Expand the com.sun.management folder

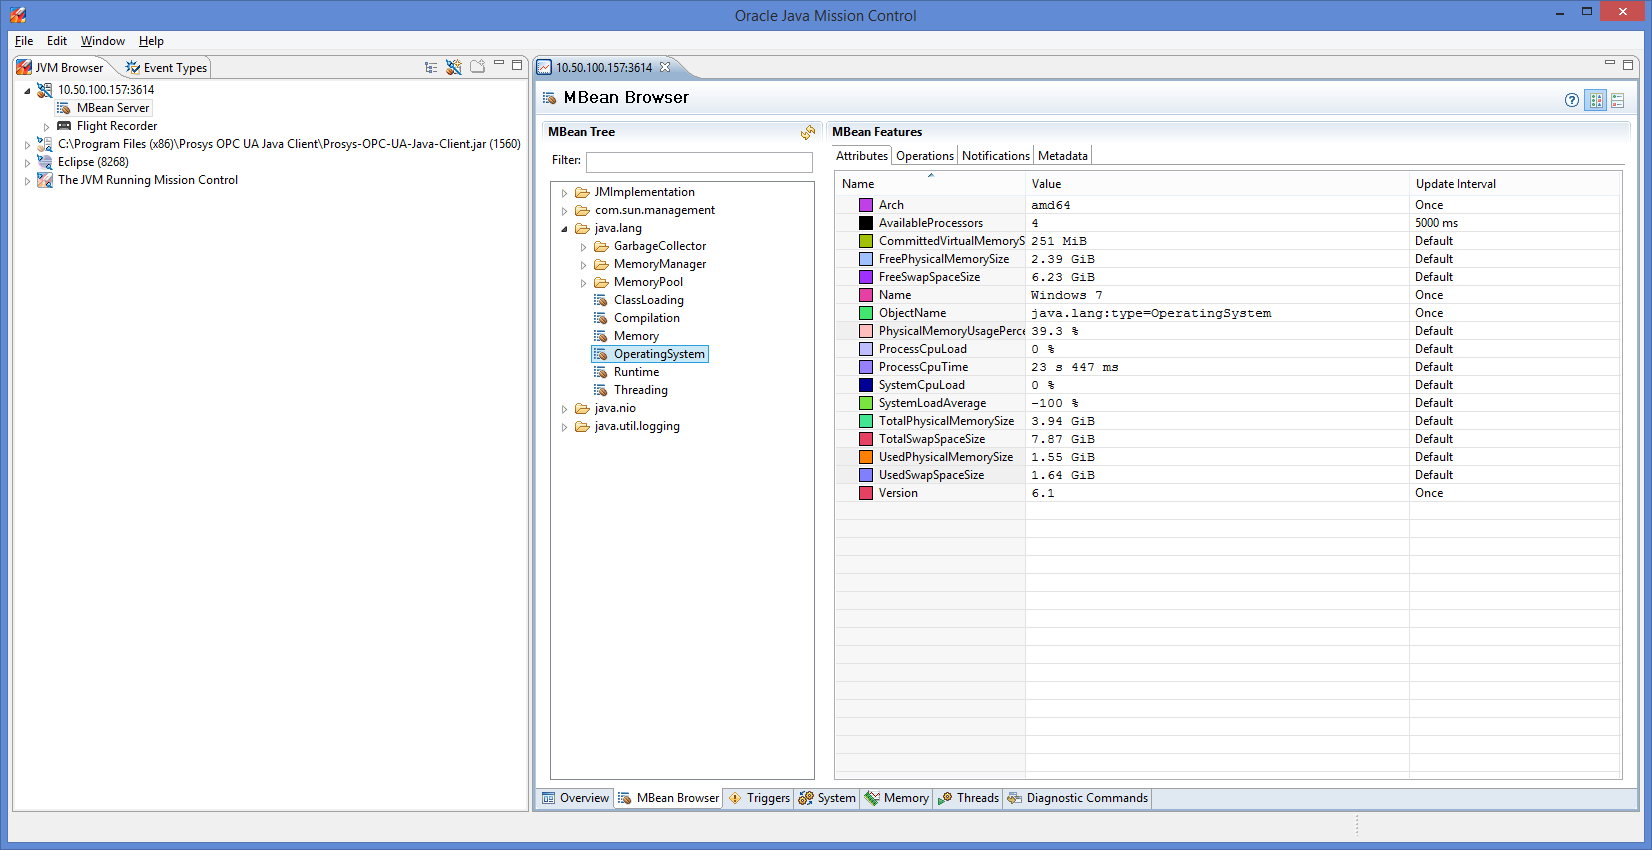564,211
